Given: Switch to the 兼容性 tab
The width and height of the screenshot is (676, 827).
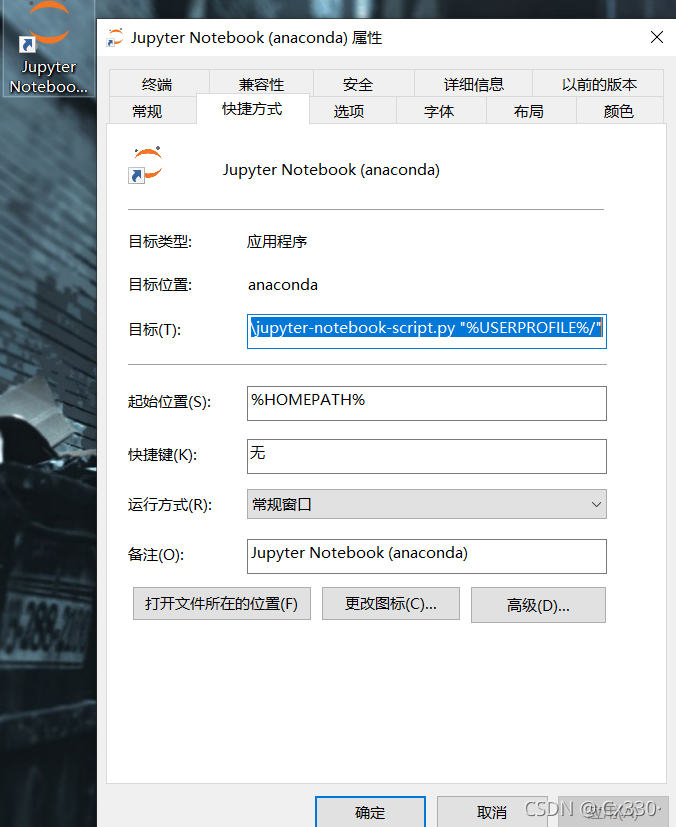Looking at the screenshot, I should click(x=262, y=84).
